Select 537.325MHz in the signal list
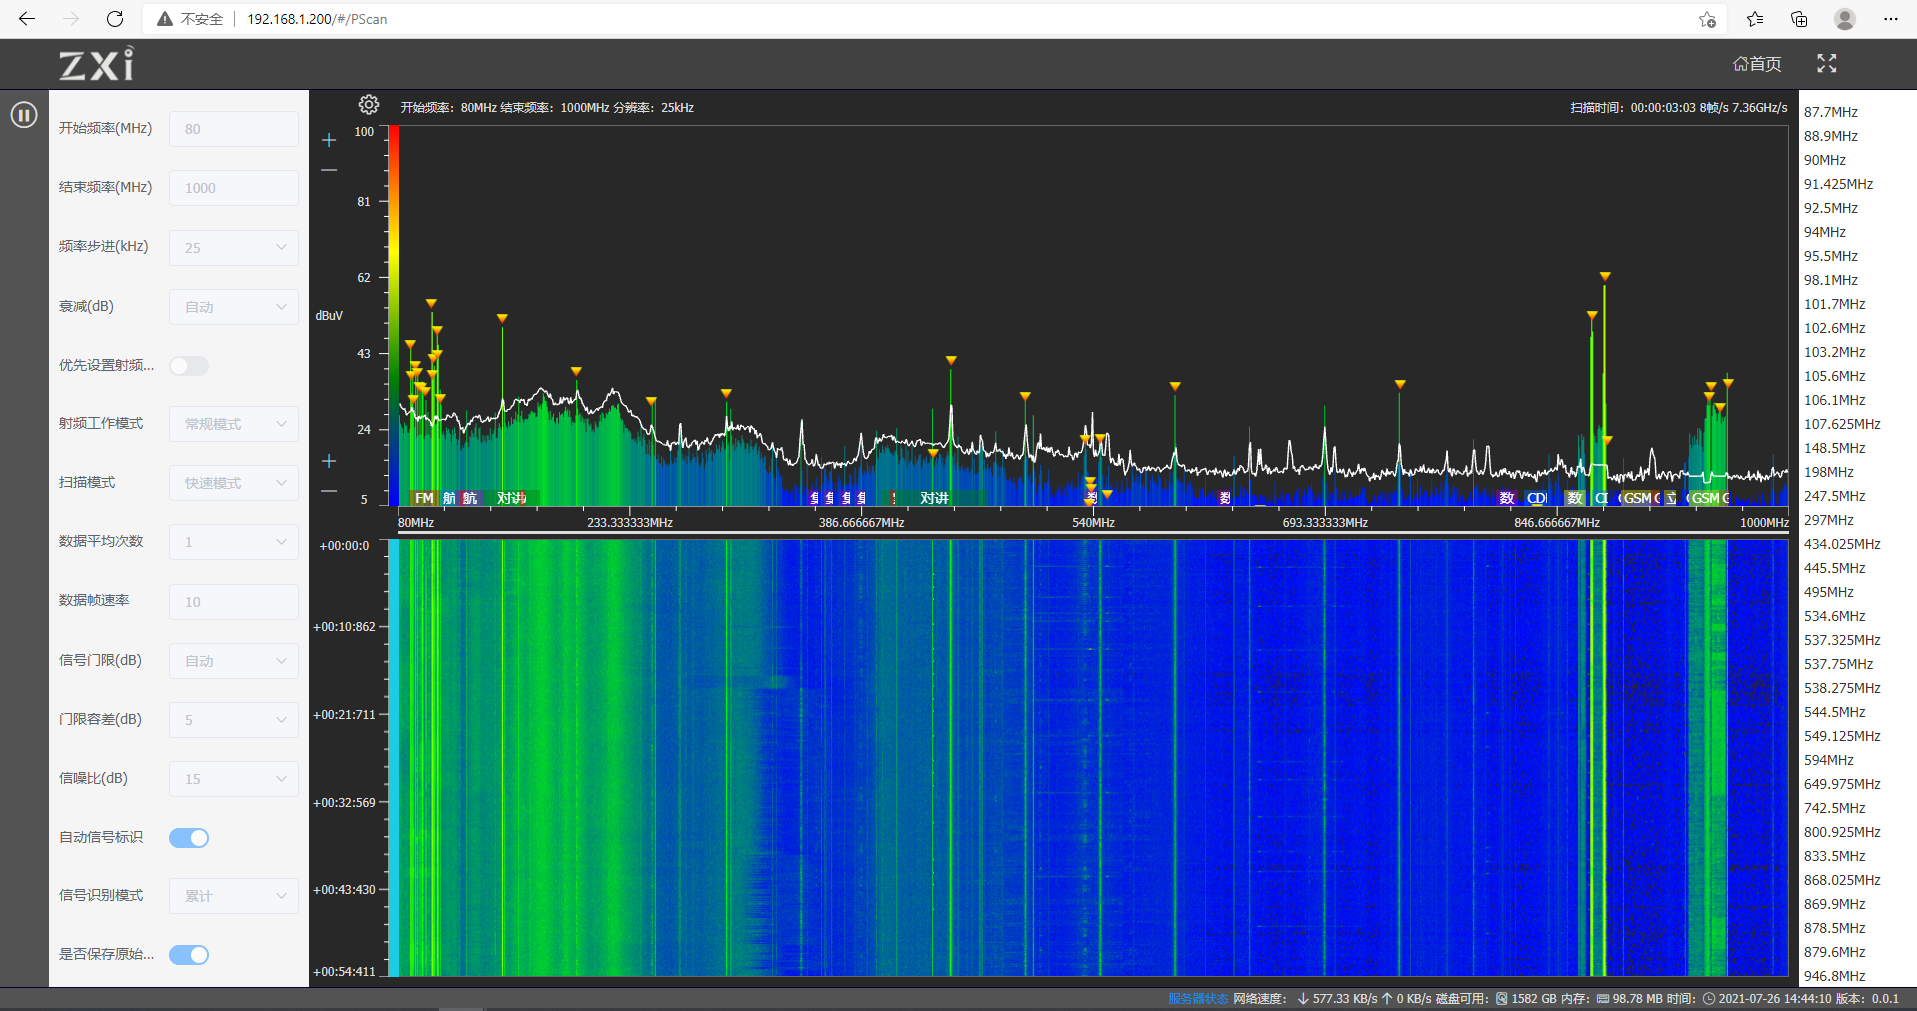Screen dimensions: 1917x1011 point(1842,640)
